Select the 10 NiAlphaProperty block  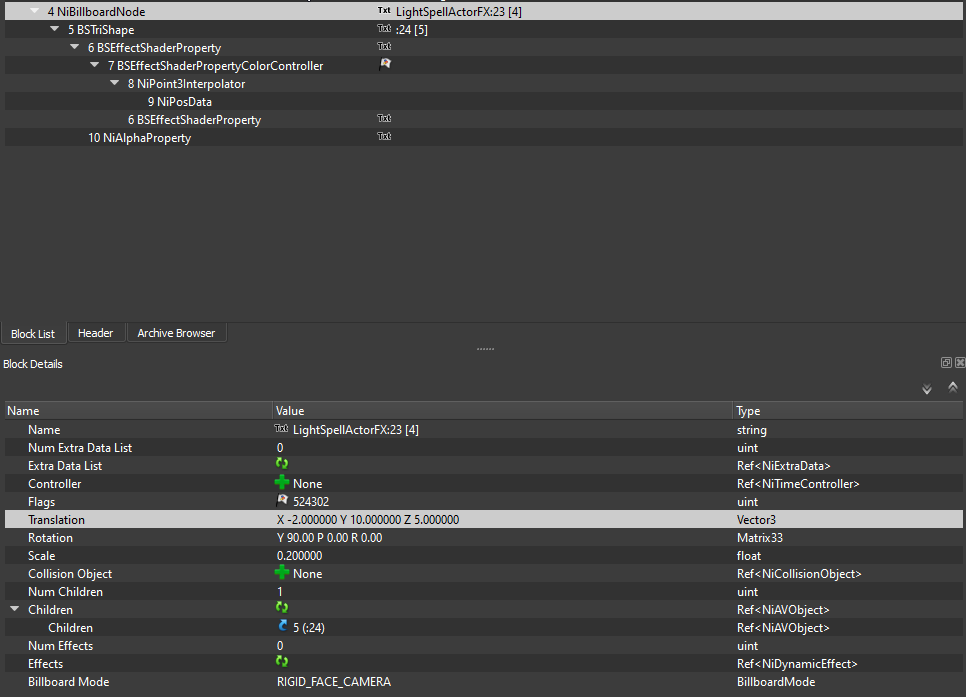point(139,137)
